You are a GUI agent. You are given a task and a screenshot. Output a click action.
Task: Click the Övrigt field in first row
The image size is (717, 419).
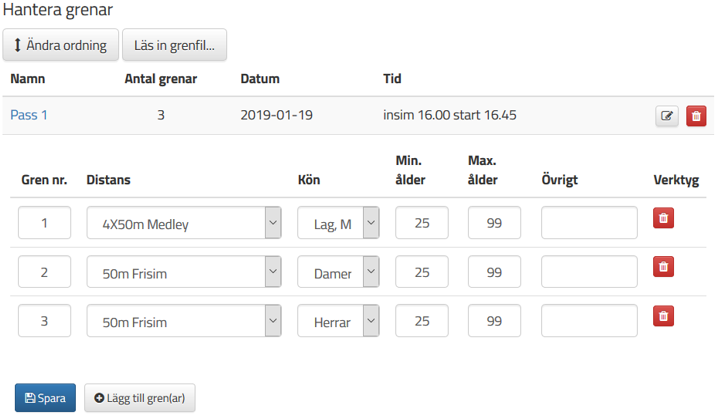(589, 223)
